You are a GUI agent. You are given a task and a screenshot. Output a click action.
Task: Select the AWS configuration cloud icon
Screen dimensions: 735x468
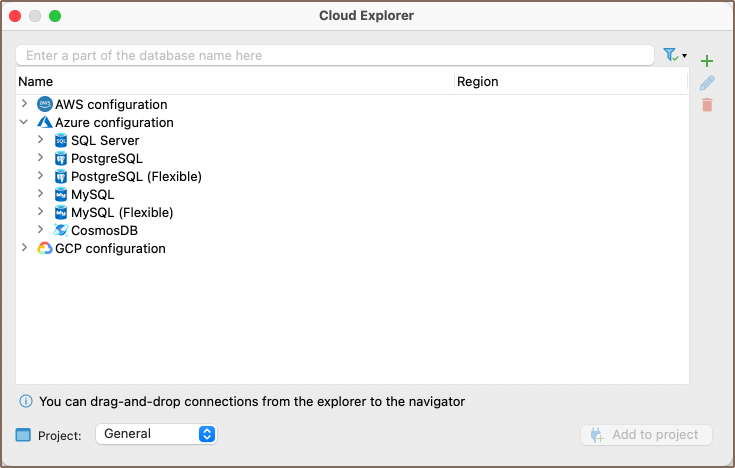click(44, 105)
